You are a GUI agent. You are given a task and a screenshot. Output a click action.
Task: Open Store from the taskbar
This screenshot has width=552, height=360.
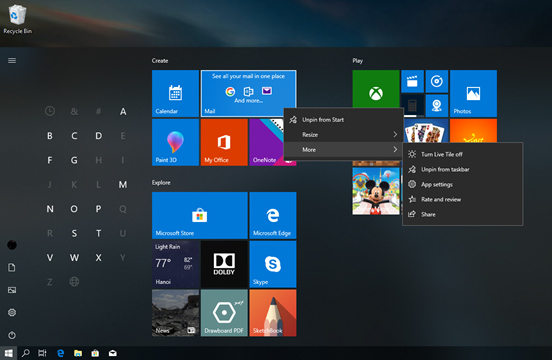(95, 353)
